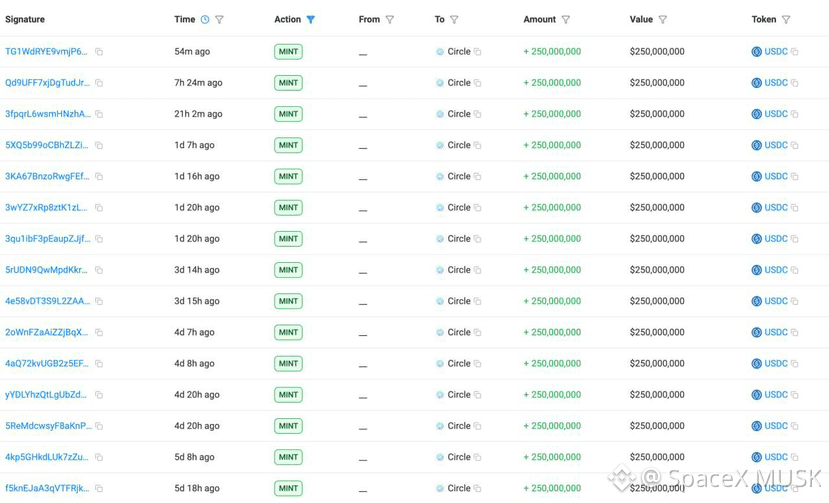The height and width of the screenshot is (503, 829).
Task: Open transaction f5knEJaA3qVTFRjk...
Action: (47, 488)
